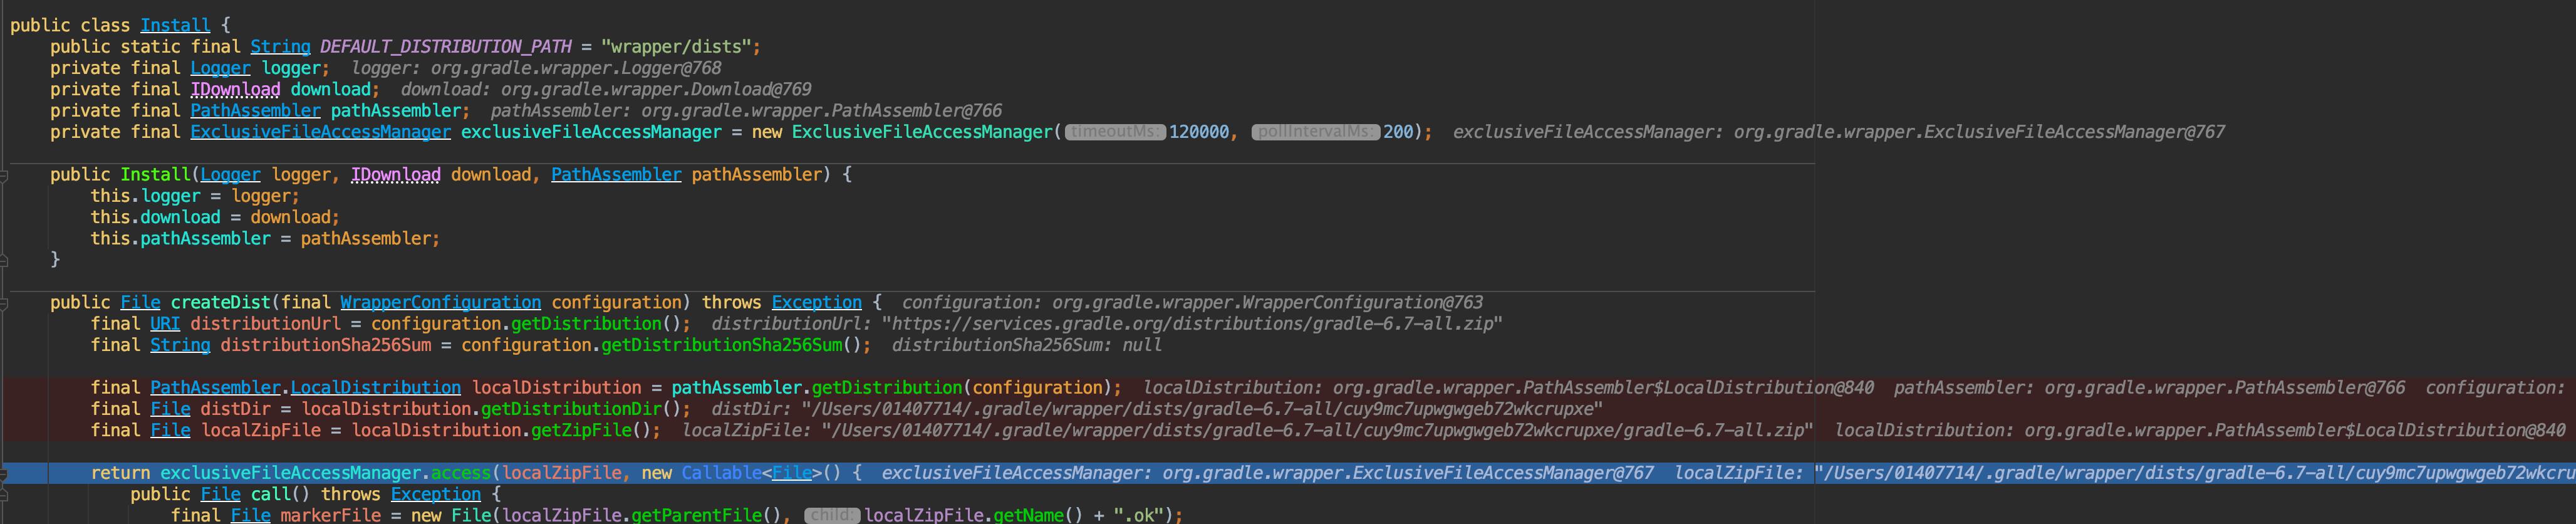2576x524 pixels.
Task: Collapse the fold marker on return line
Action: 4,473
